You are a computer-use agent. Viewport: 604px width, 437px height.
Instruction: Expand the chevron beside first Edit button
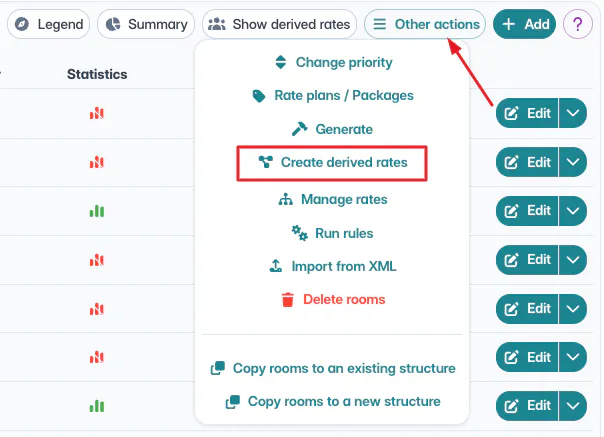click(573, 113)
